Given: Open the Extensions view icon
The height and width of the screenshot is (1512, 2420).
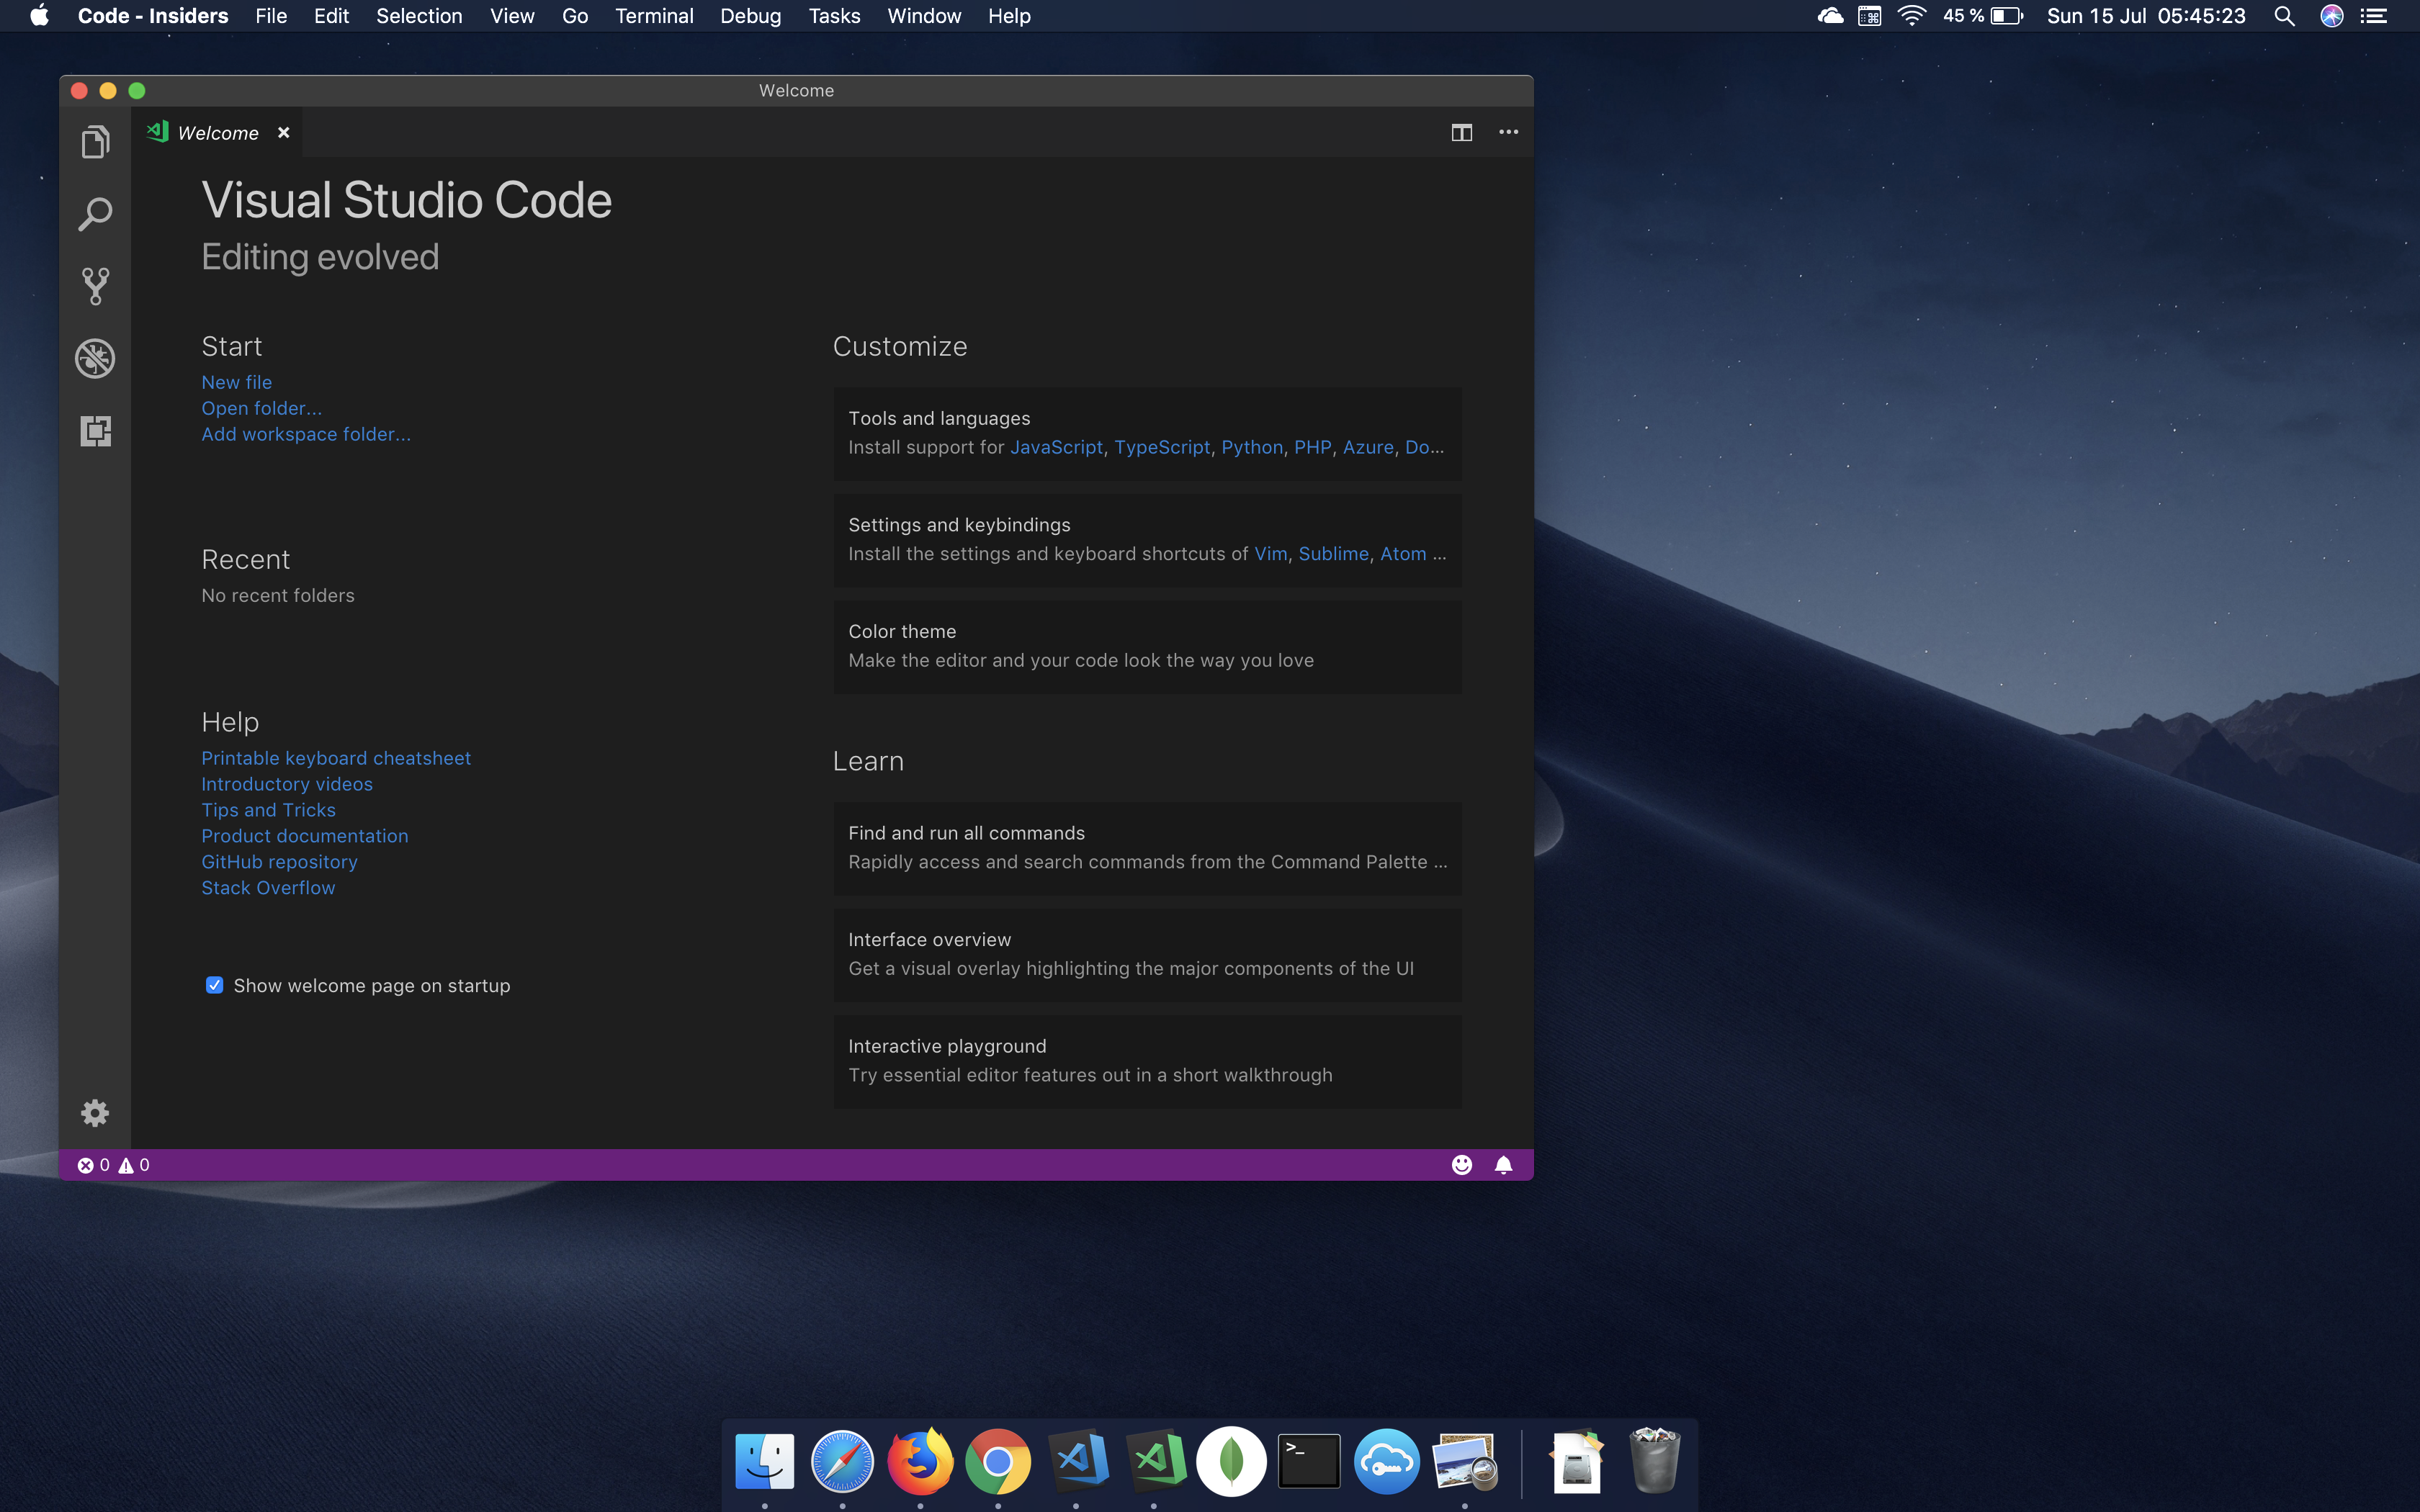Looking at the screenshot, I should pyautogui.click(x=95, y=431).
